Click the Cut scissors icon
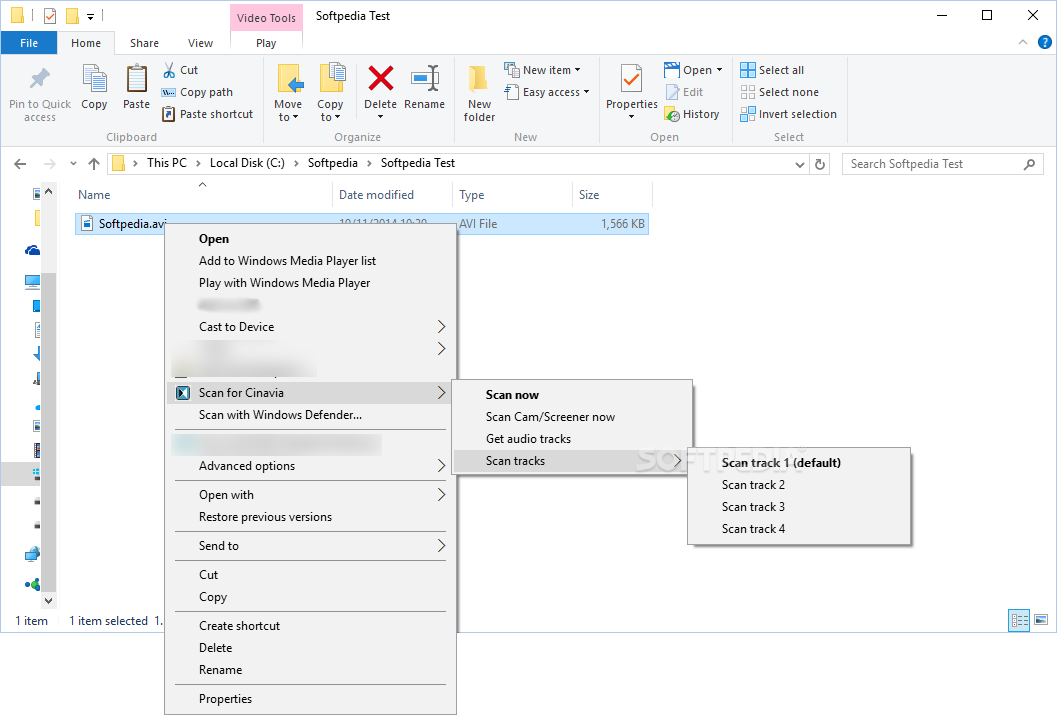 click(169, 70)
